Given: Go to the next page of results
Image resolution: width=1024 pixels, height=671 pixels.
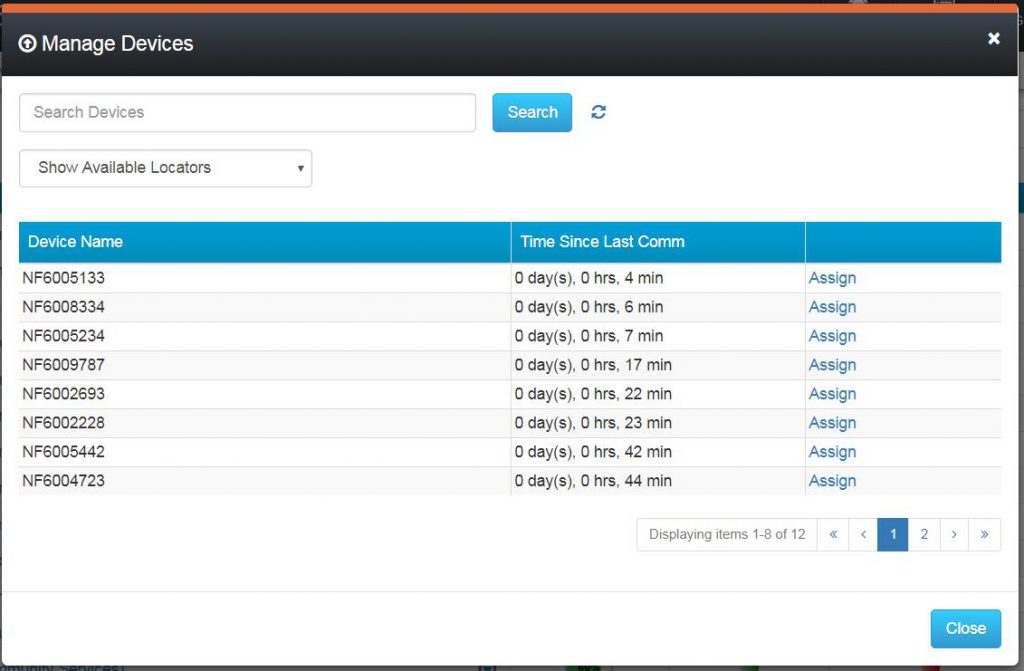Looking at the screenshot, I should pyautogui.click(x=954, y=534).
